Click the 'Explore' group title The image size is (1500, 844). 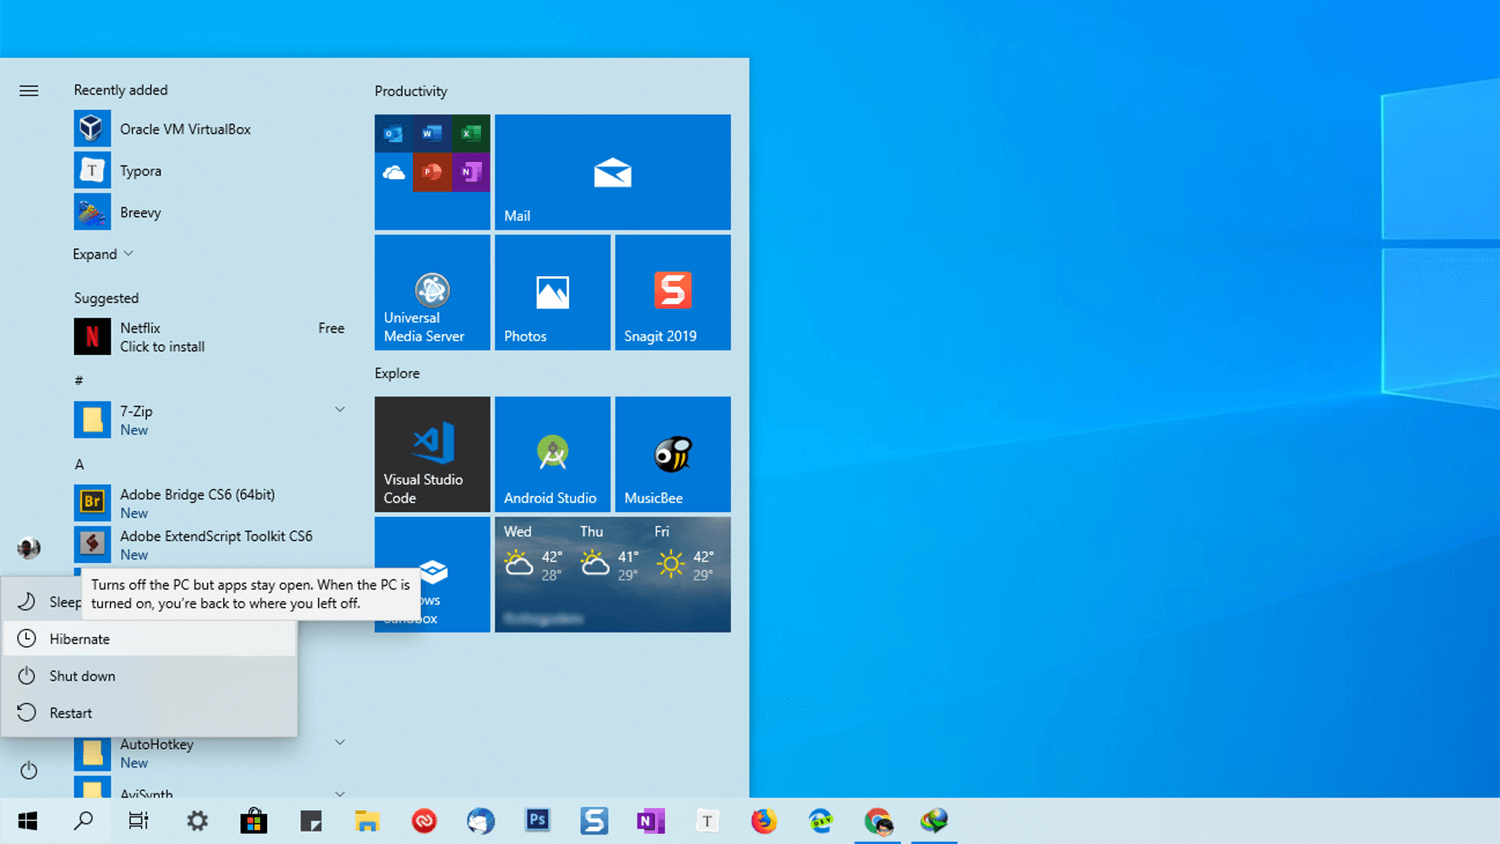(397, 373)
